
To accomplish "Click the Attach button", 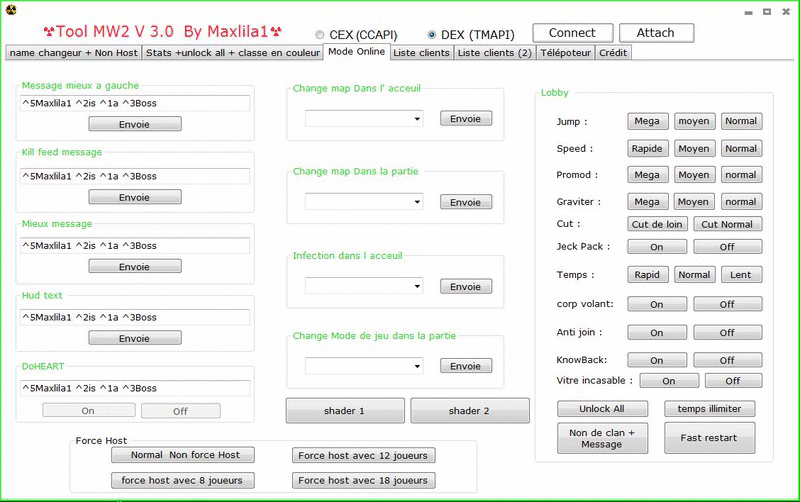I will click(656, 33).
